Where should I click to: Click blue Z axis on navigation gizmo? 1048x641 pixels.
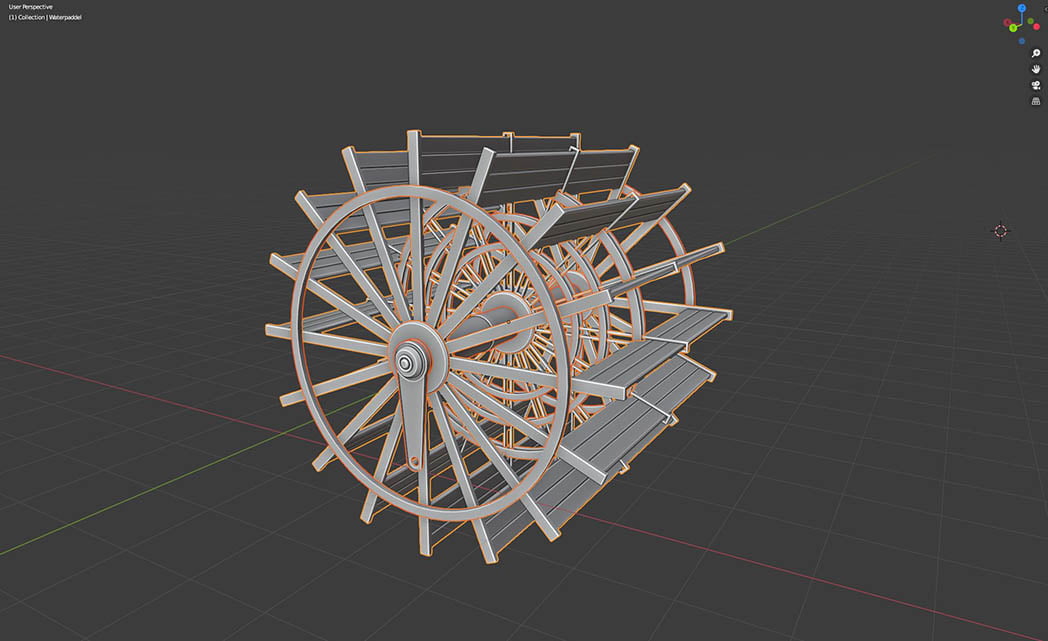pyautogui.click(x=1021, y=8)
